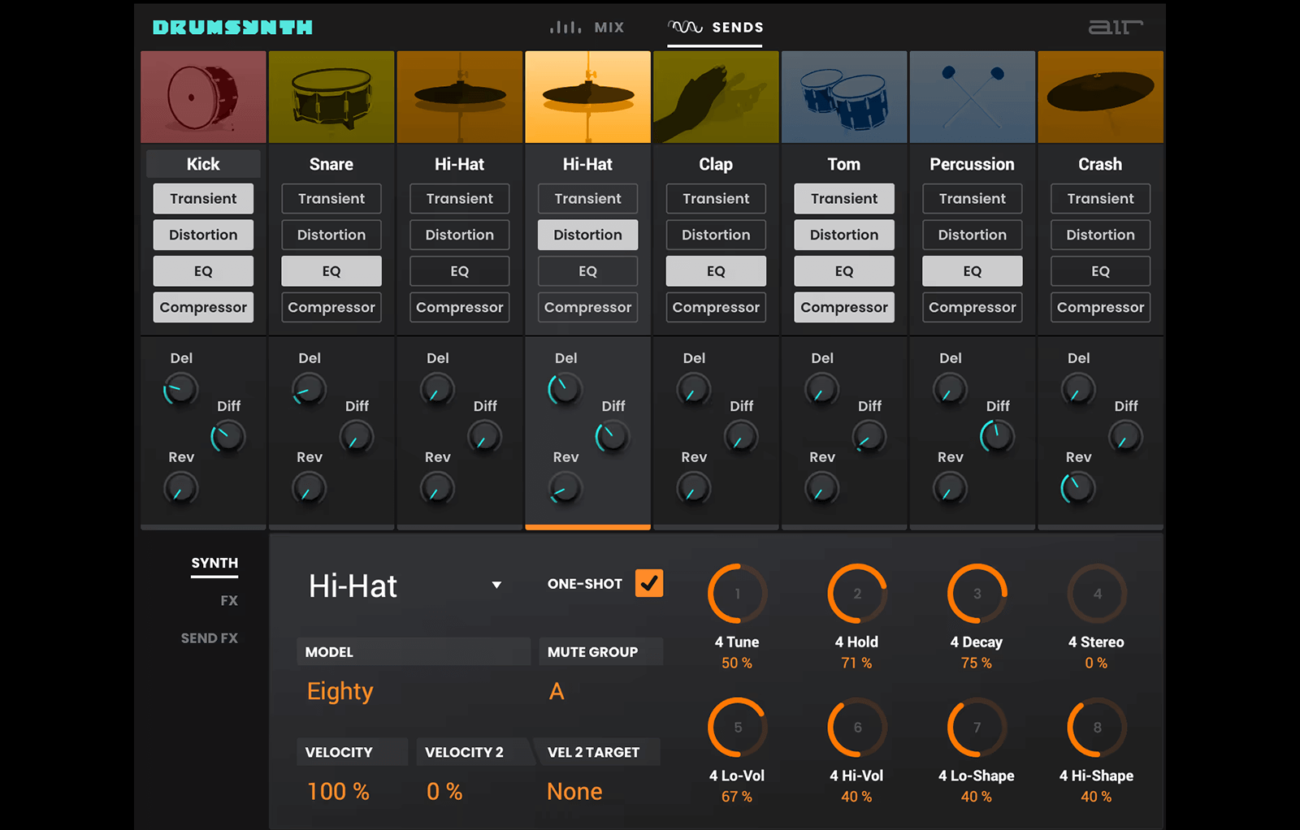This screenshot has height=830, width=1300.
Task: Select the Percussion channel name
Action: coord(972,164)
